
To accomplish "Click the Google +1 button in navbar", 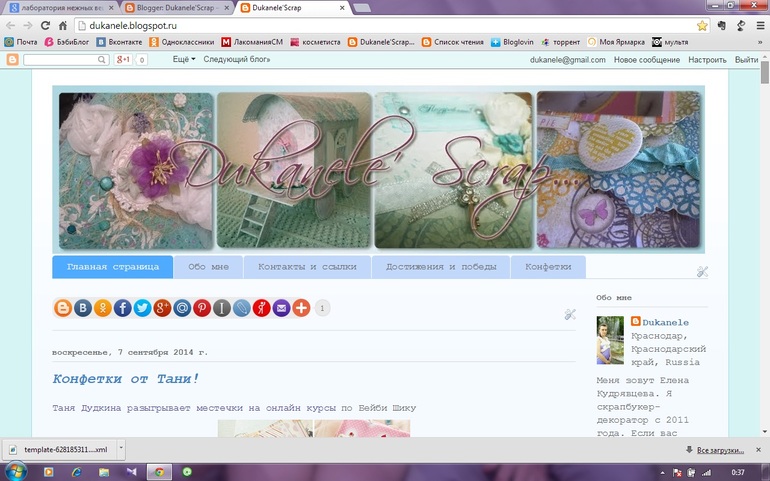I will point(124,60).
